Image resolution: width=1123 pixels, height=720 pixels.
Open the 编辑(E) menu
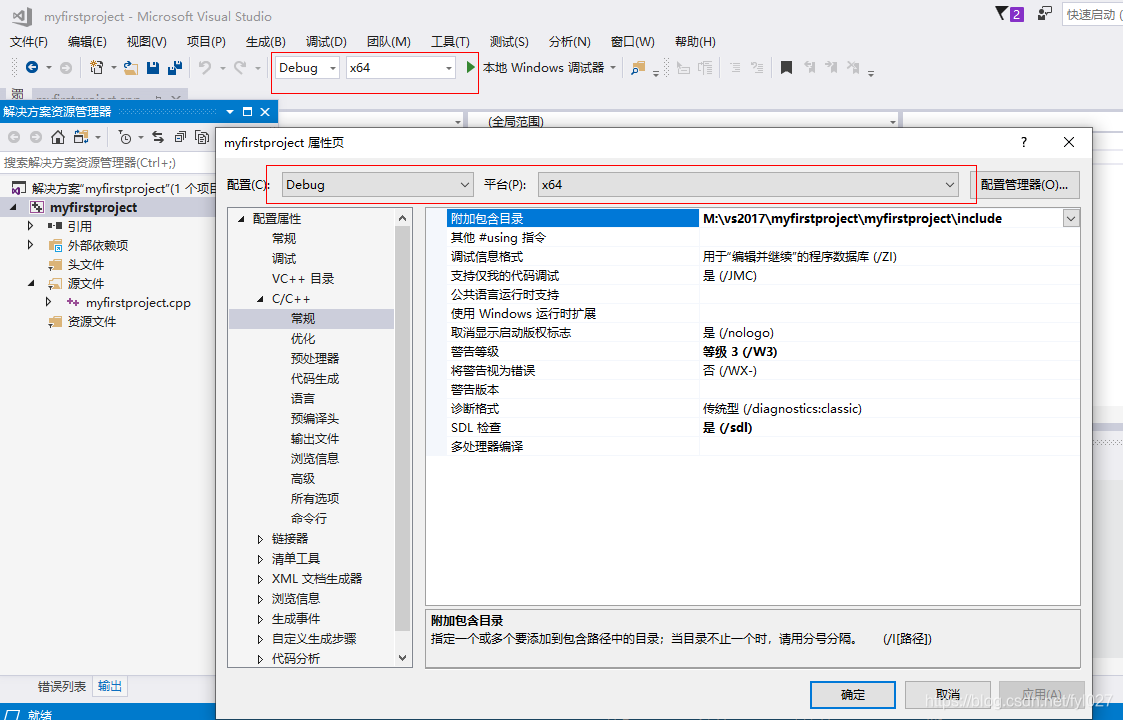click(87, 42)
